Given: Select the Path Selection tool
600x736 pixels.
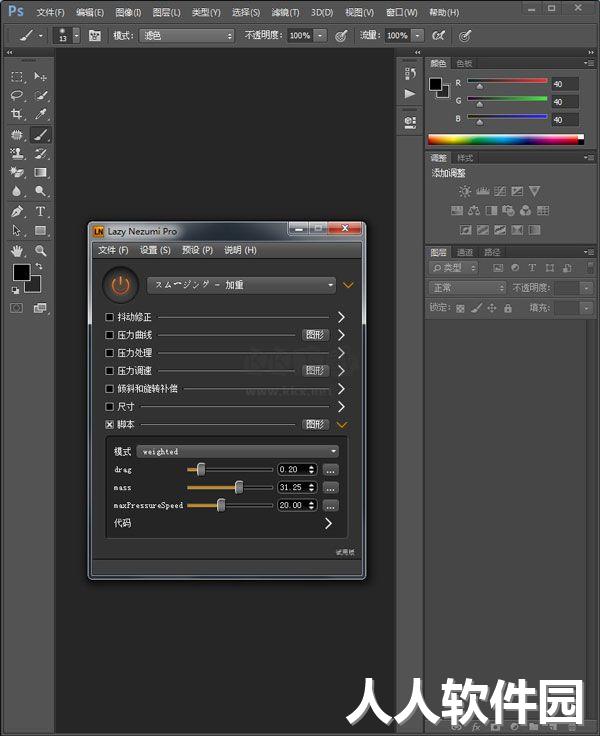Looking at the screenshot, I should (17, 230).
